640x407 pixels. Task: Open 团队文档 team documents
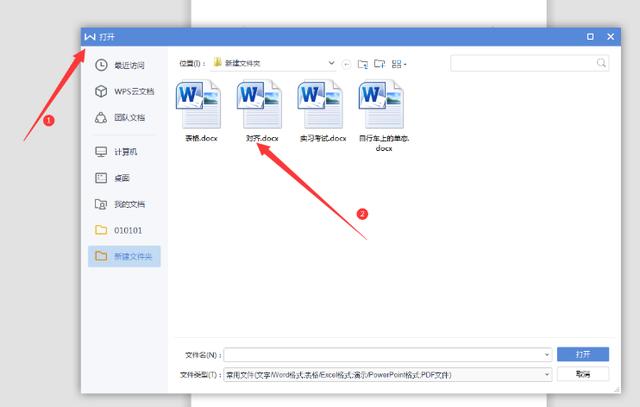coord(120,118)
